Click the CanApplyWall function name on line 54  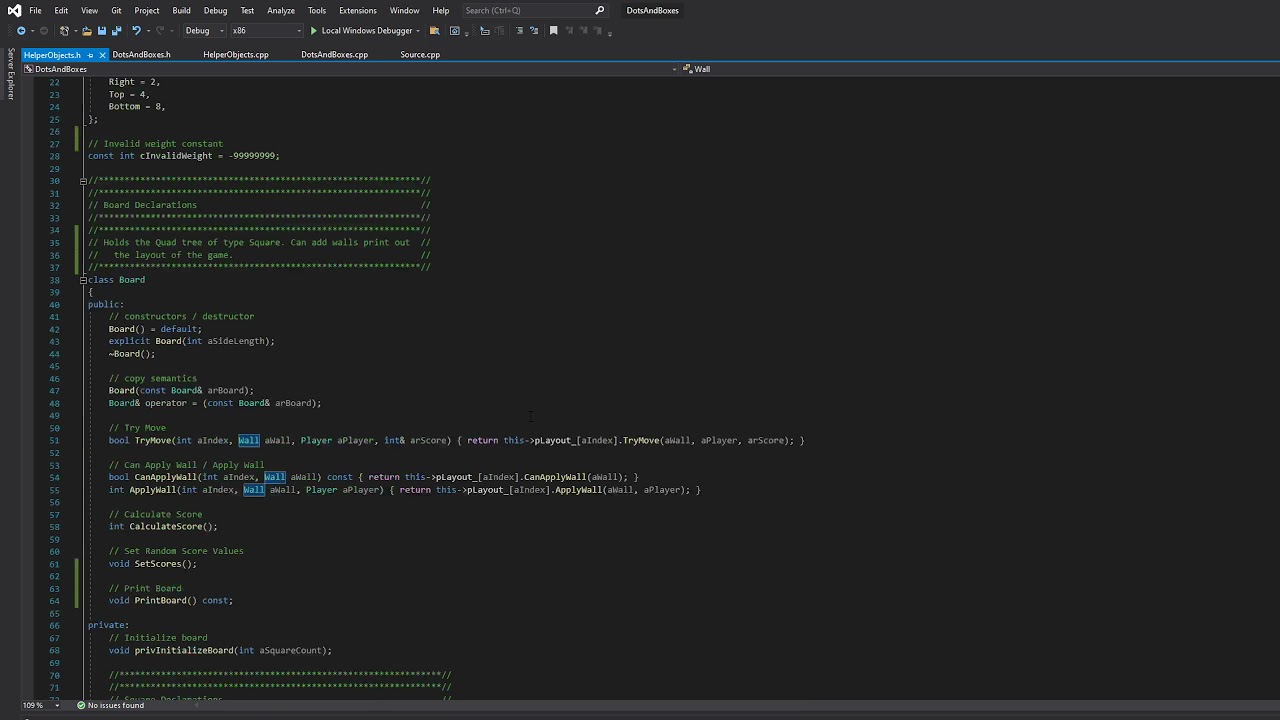coord(166,478)
